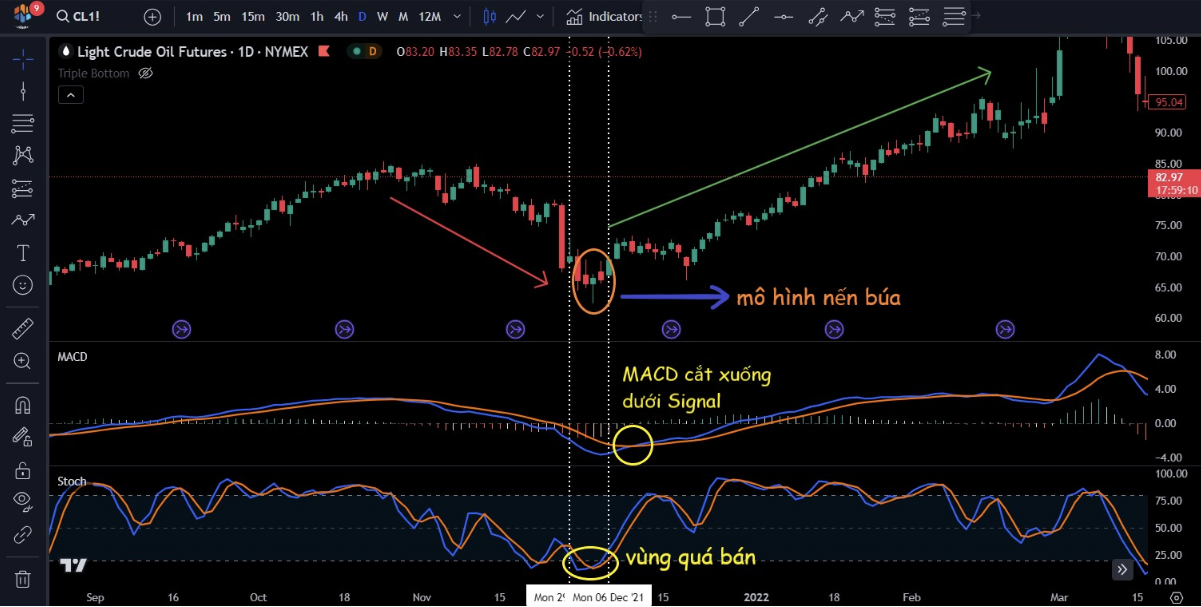Toggle magnet mode in sidebar
This screenshot has height=607, width=1201.
22,405
